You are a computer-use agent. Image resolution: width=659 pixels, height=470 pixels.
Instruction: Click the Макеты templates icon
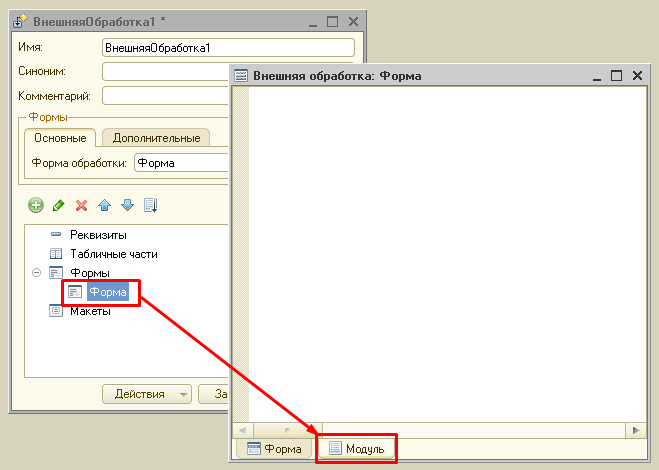pyautogui.click(x=56, y=311)
